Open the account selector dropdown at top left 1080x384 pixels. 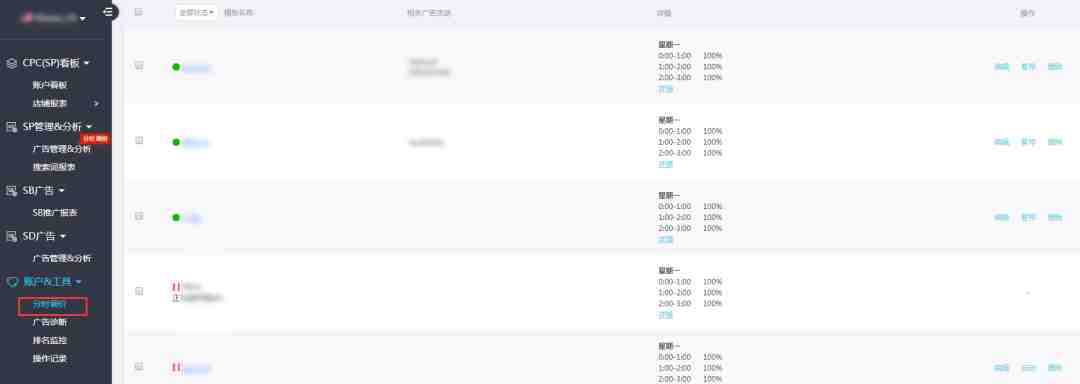54,18
